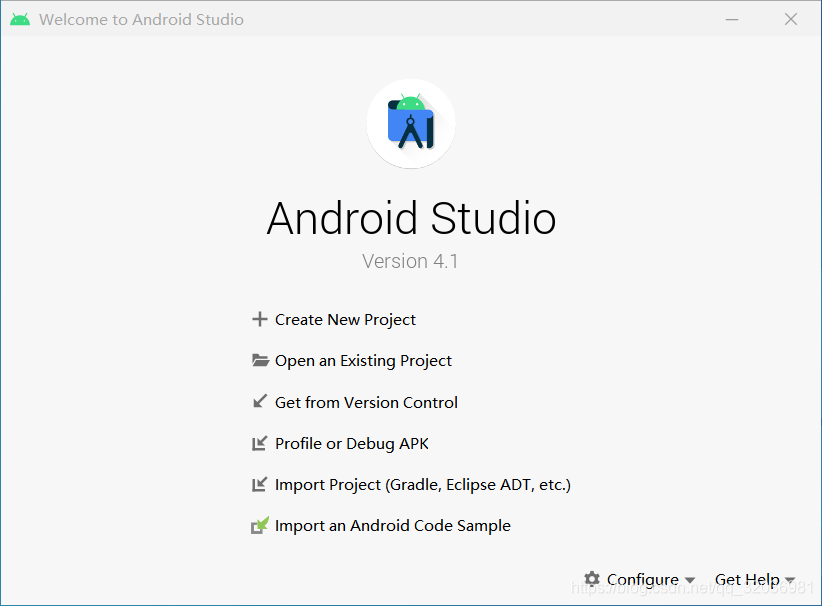Click the plus icon beside Create New Project
This screenshot has width=822, height=606.
[x=259, y=319]
